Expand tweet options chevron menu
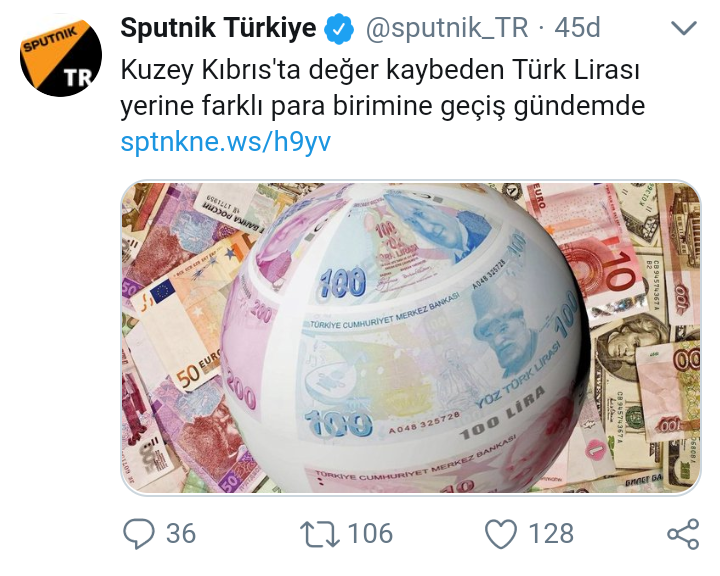The width and height of the screenshot is (720, 576). tap(684, 28)
